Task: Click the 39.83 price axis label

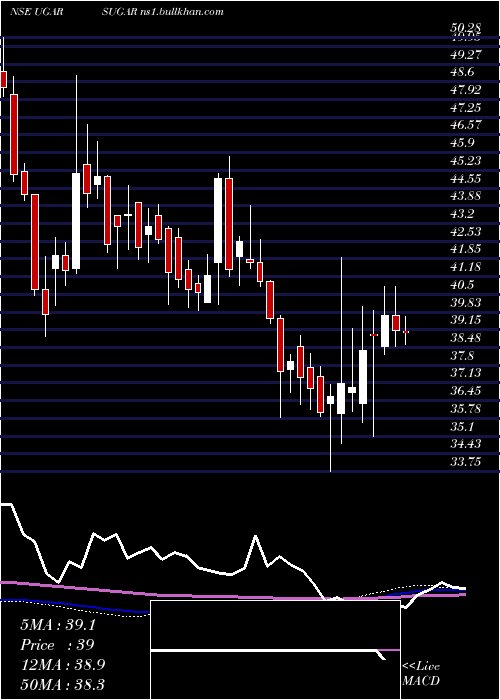Action: coord(467,303)
